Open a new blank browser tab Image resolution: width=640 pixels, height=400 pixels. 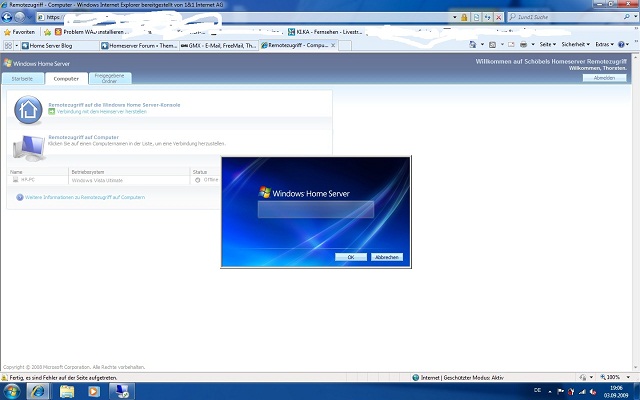pyautogui.click(x=345, y=46)
